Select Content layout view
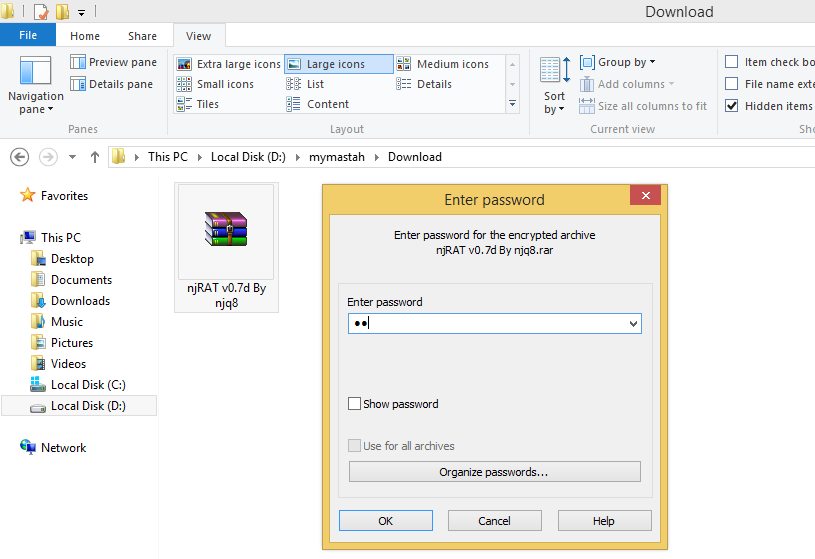This screenshot has width=815, height=559. 318,104
